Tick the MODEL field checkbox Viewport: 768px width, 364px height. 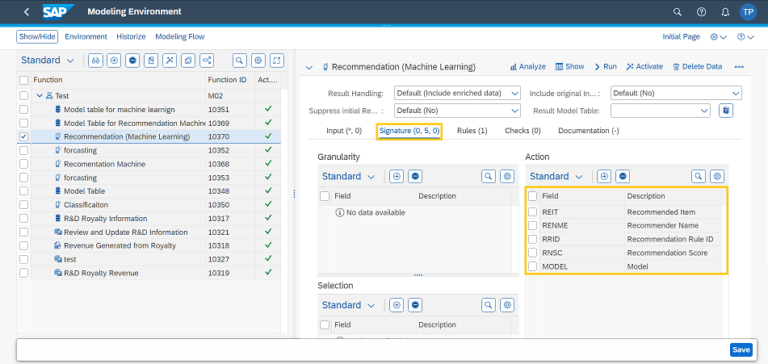tap(533, 267)
